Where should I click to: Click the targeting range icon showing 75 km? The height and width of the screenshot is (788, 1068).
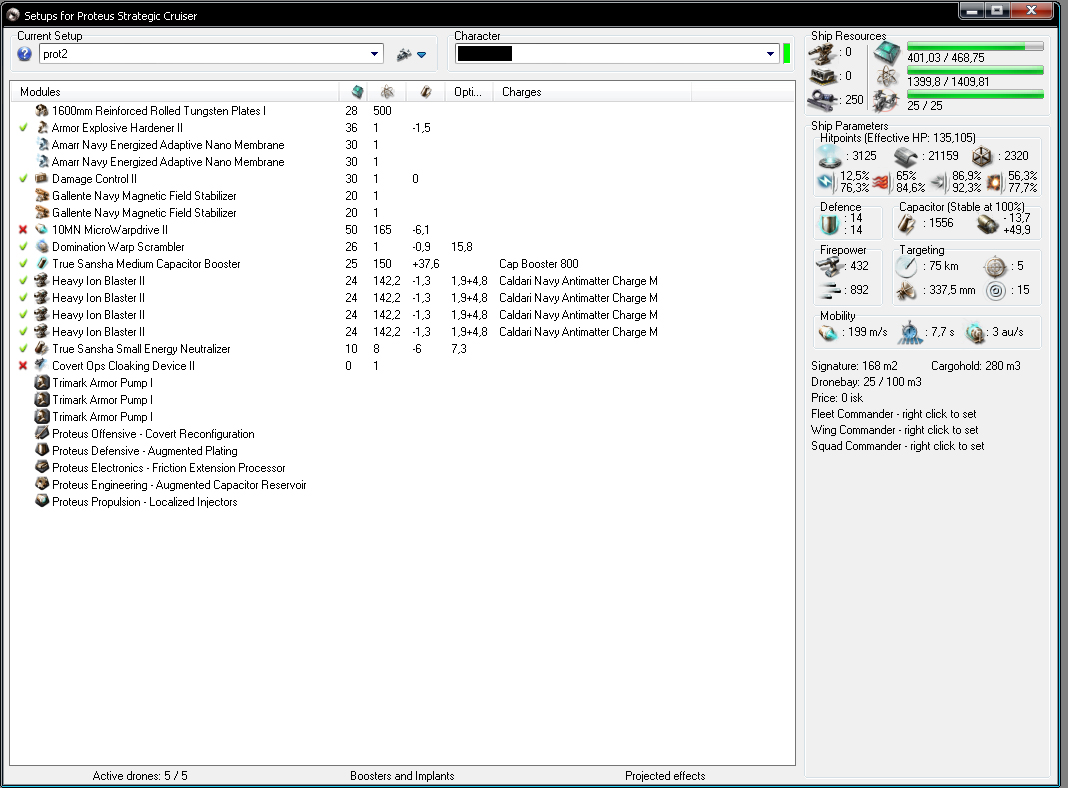tap(906, 266)
